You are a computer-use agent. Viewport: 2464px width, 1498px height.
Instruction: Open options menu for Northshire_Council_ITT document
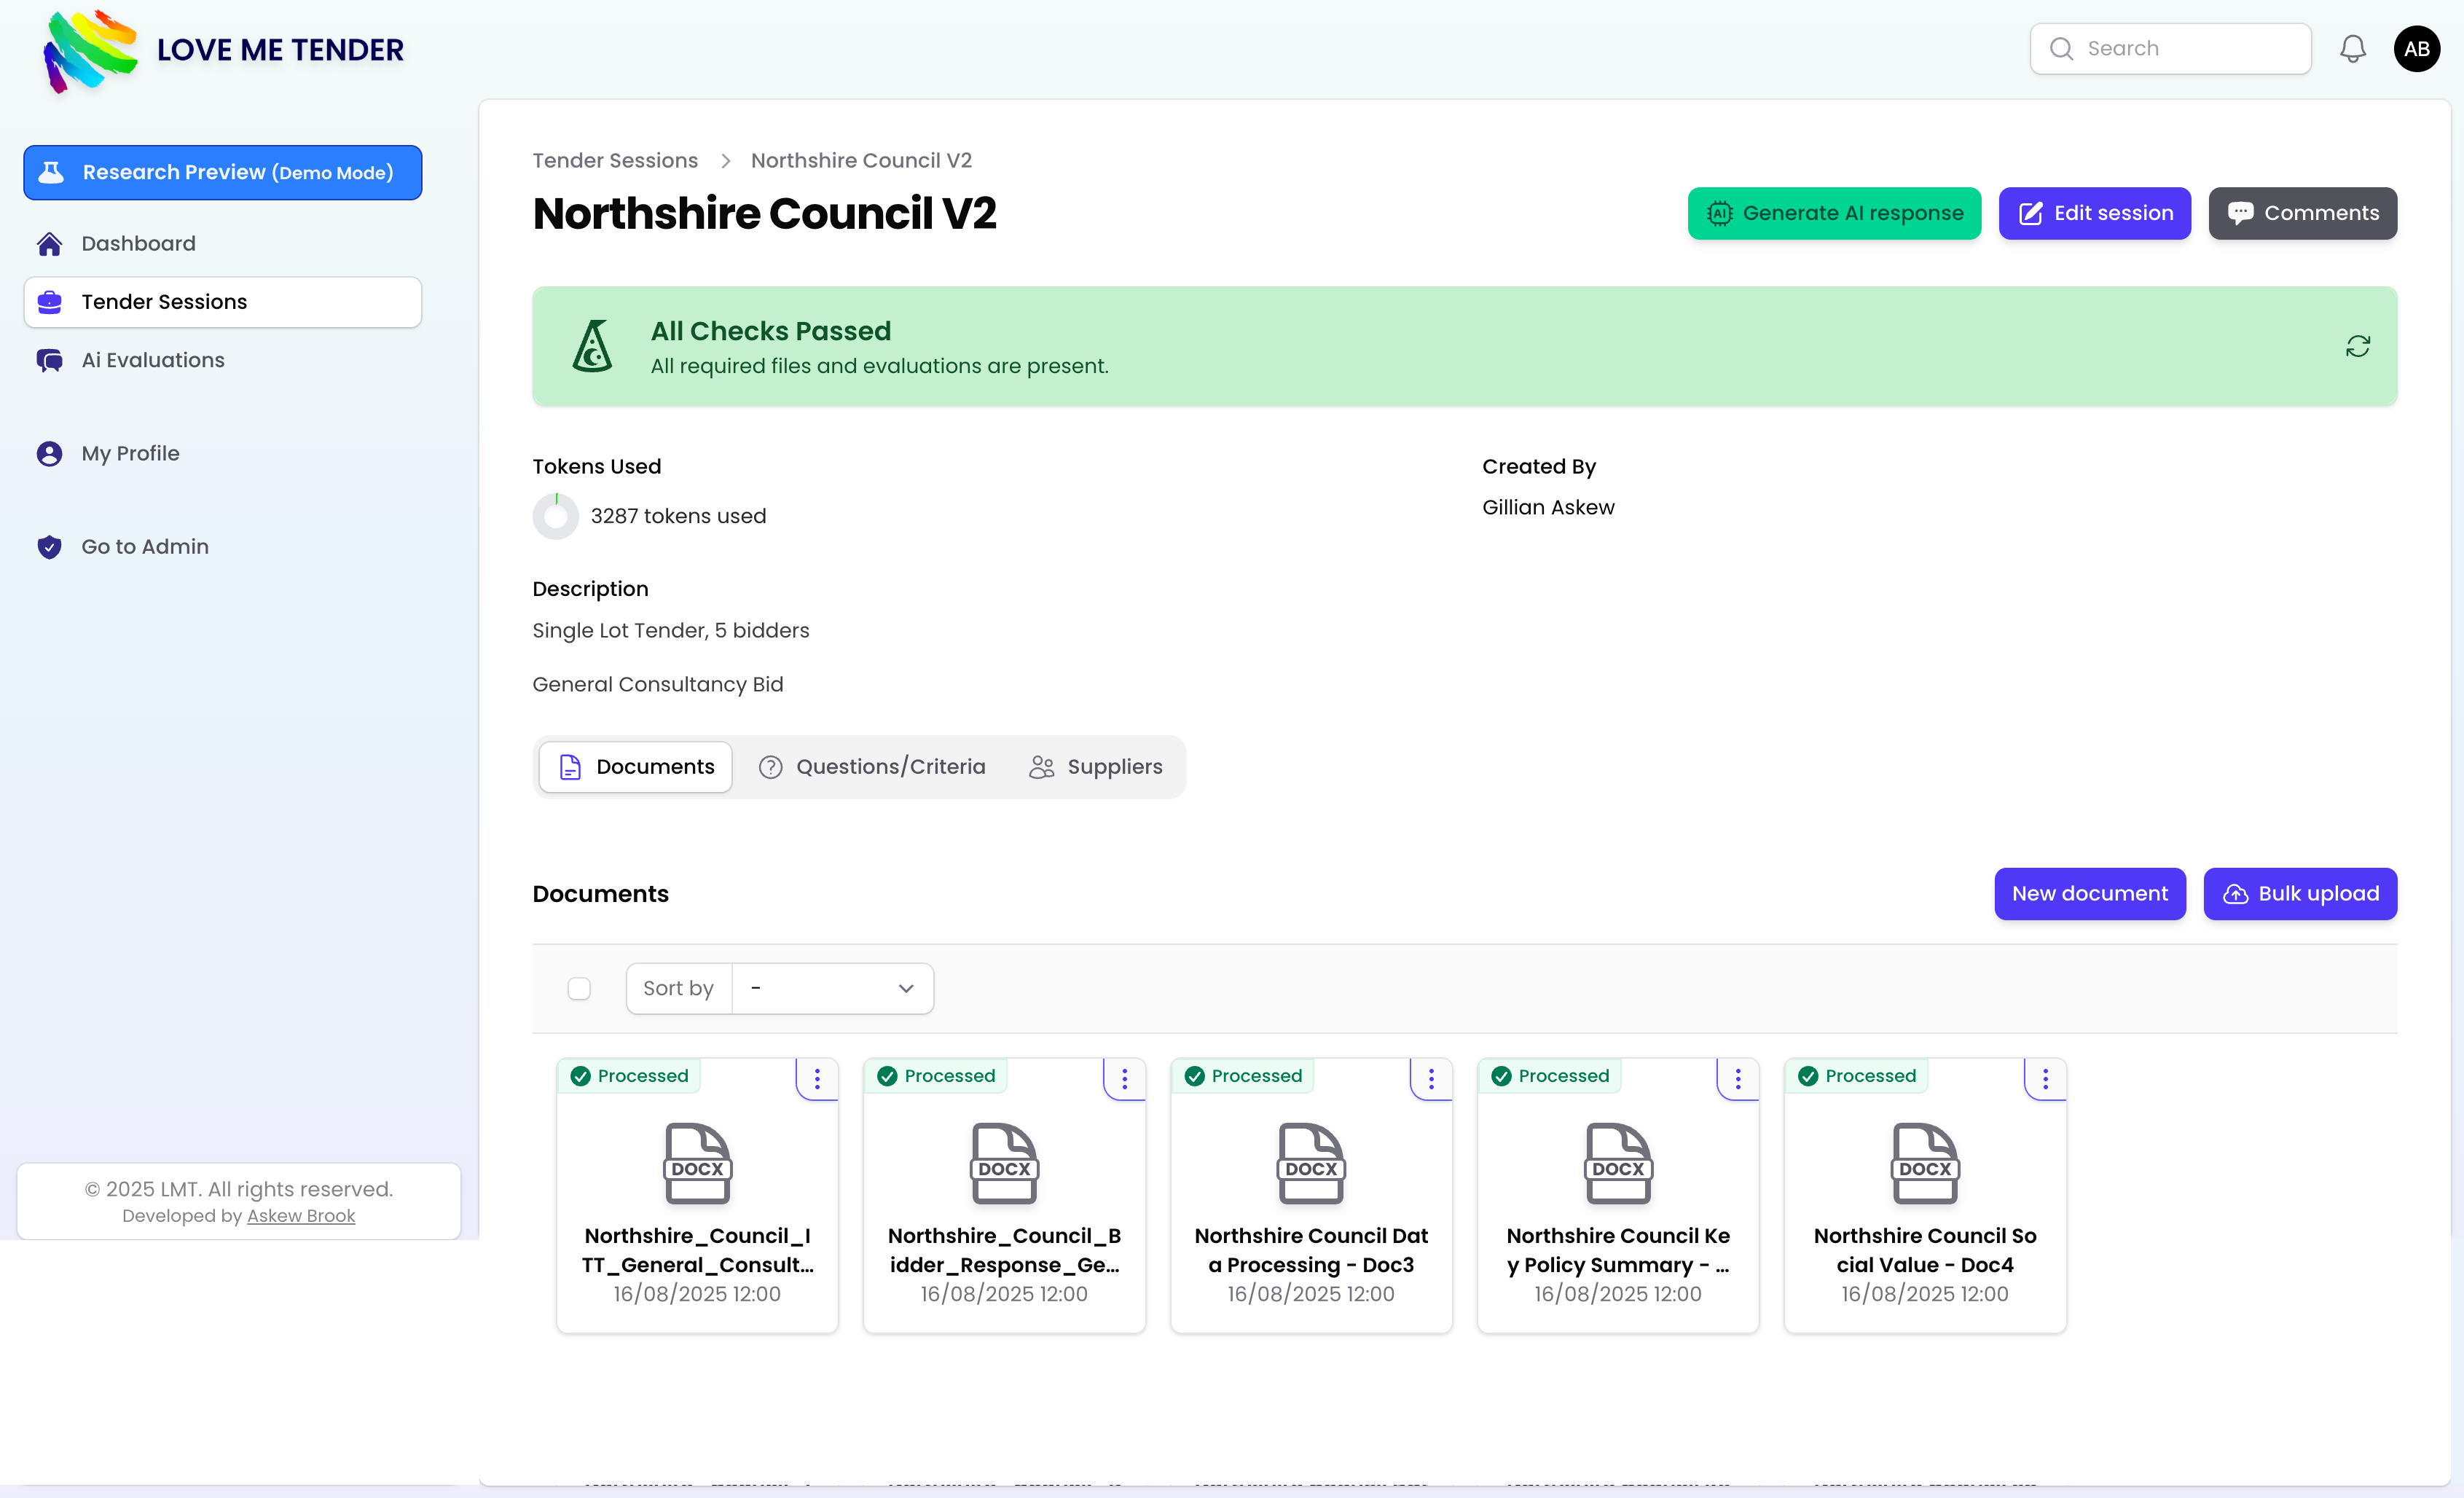[817, 1078]
